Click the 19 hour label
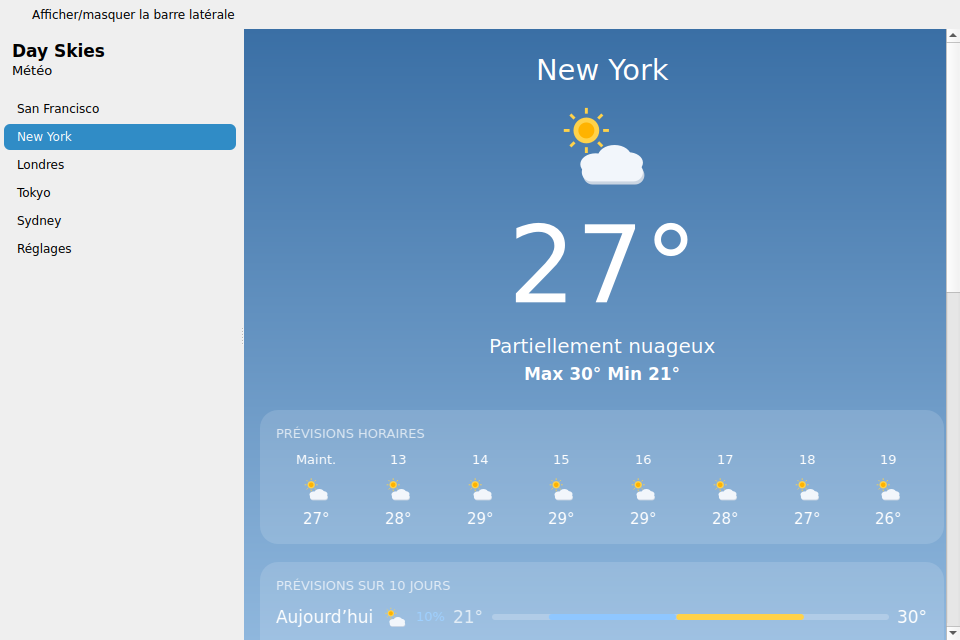960x640 pixels. pyautogui.click(x=888, y=459)
